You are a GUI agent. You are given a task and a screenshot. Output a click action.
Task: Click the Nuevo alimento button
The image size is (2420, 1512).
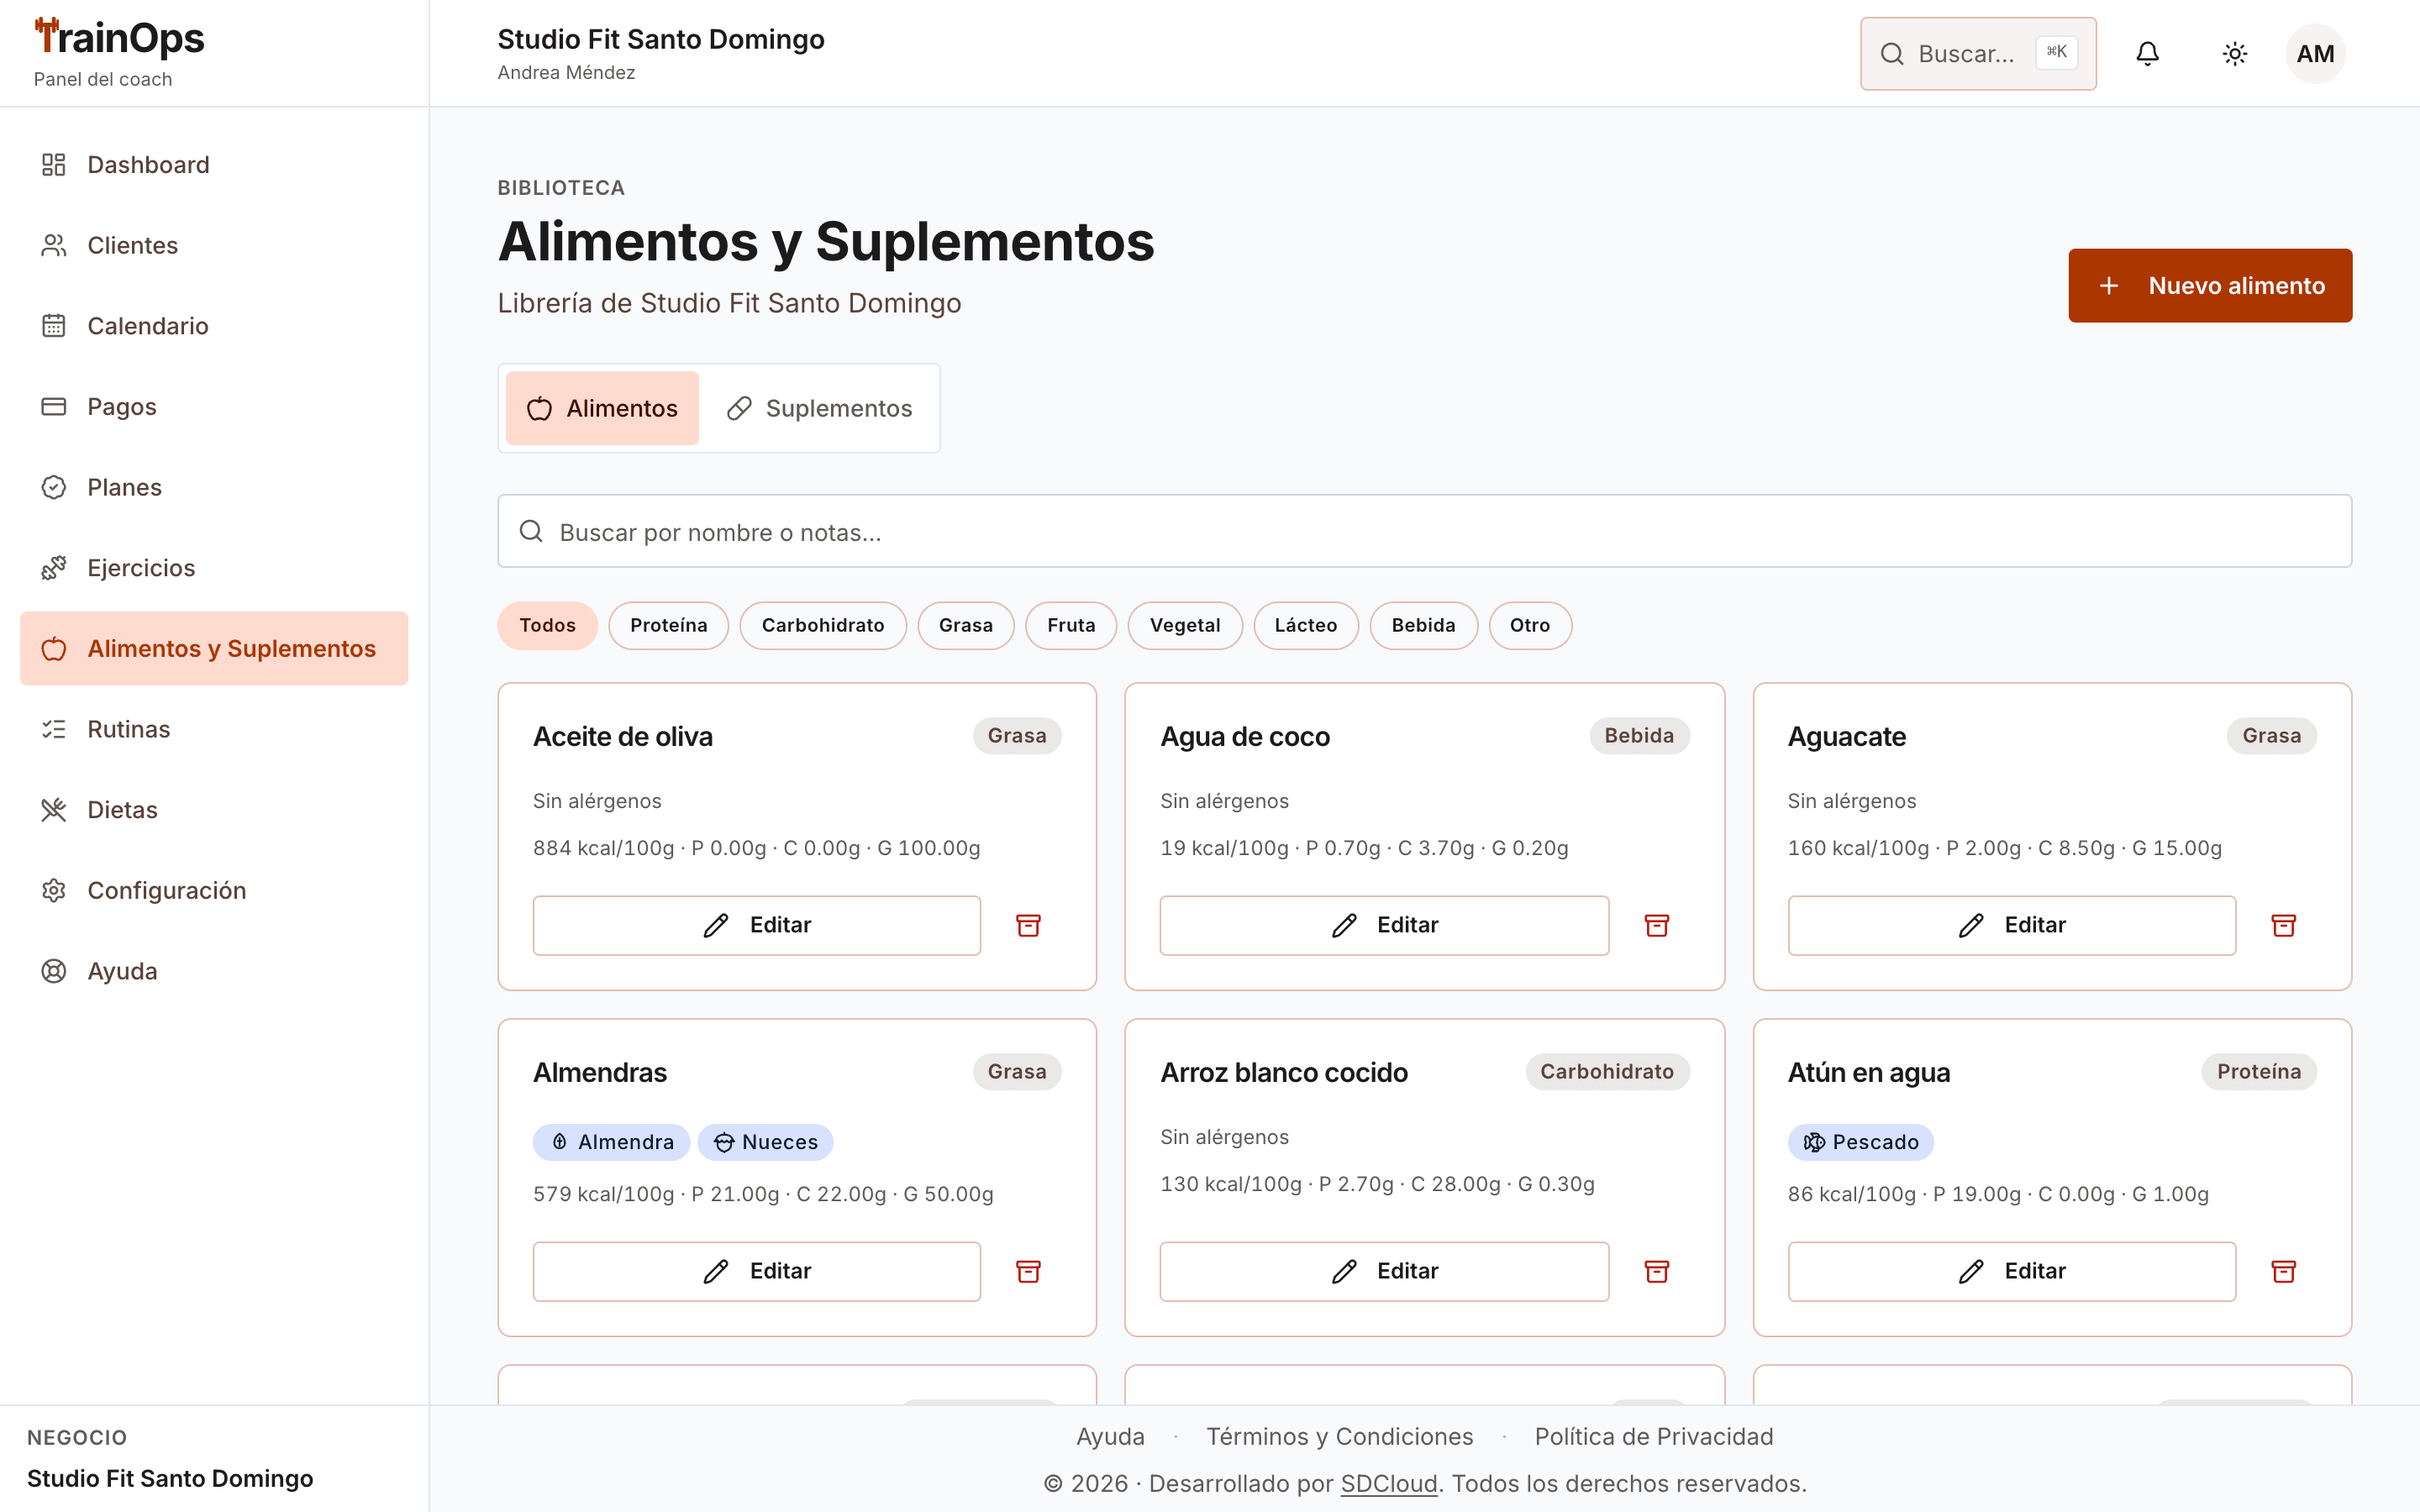point(2210,286)
